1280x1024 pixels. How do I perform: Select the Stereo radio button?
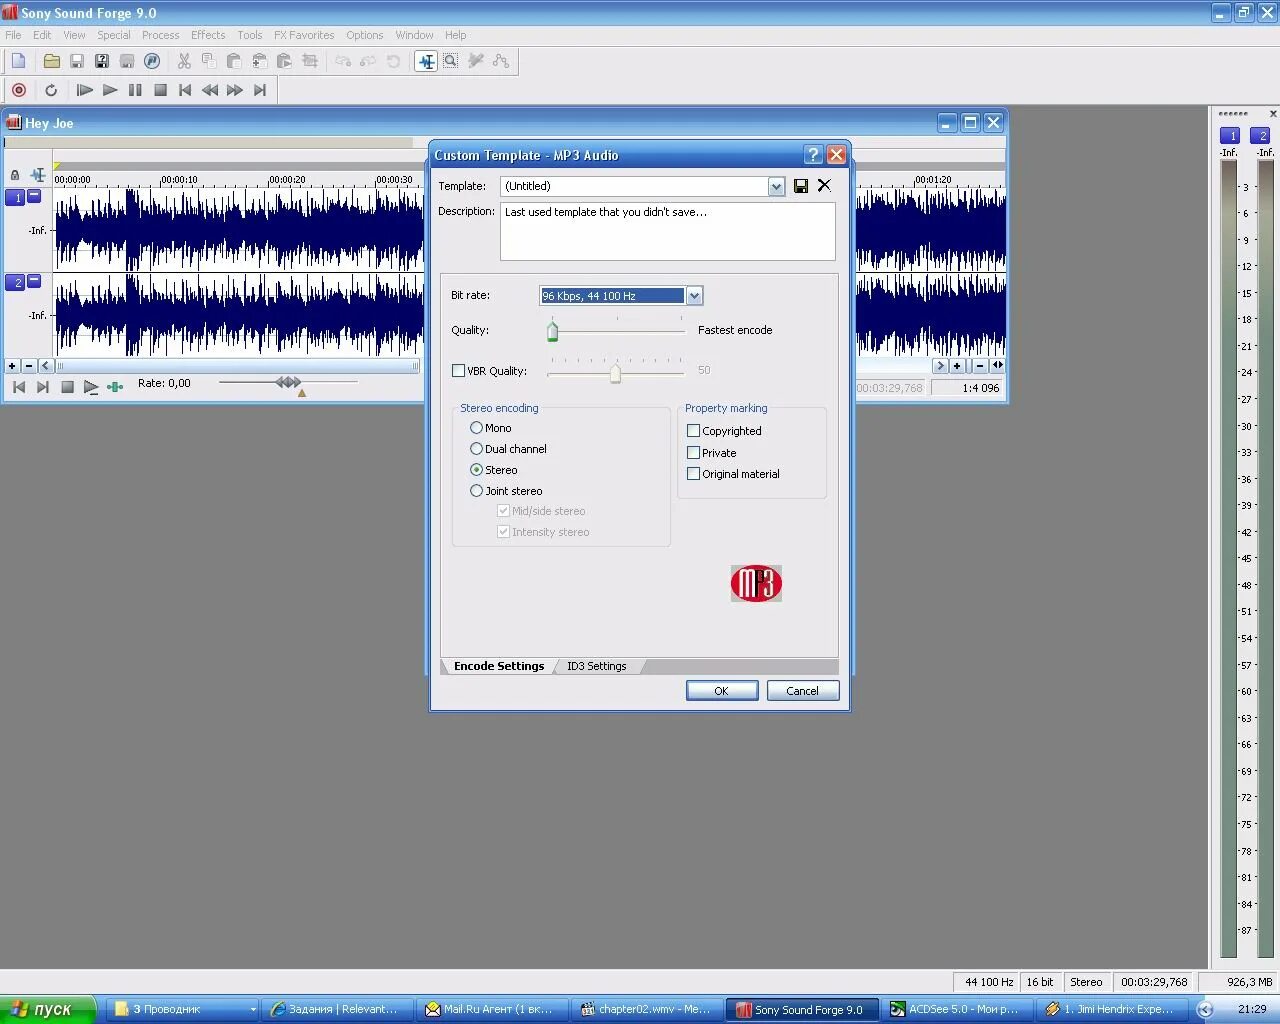click(x=476, y=470)
